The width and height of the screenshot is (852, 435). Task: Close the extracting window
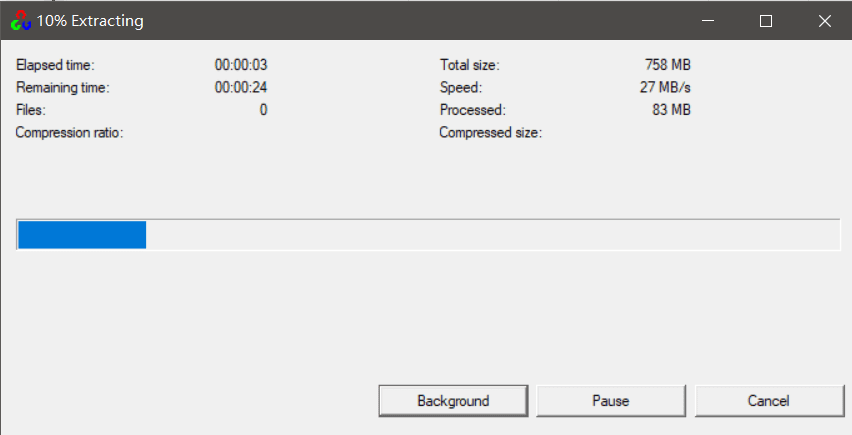pos(824,21)
